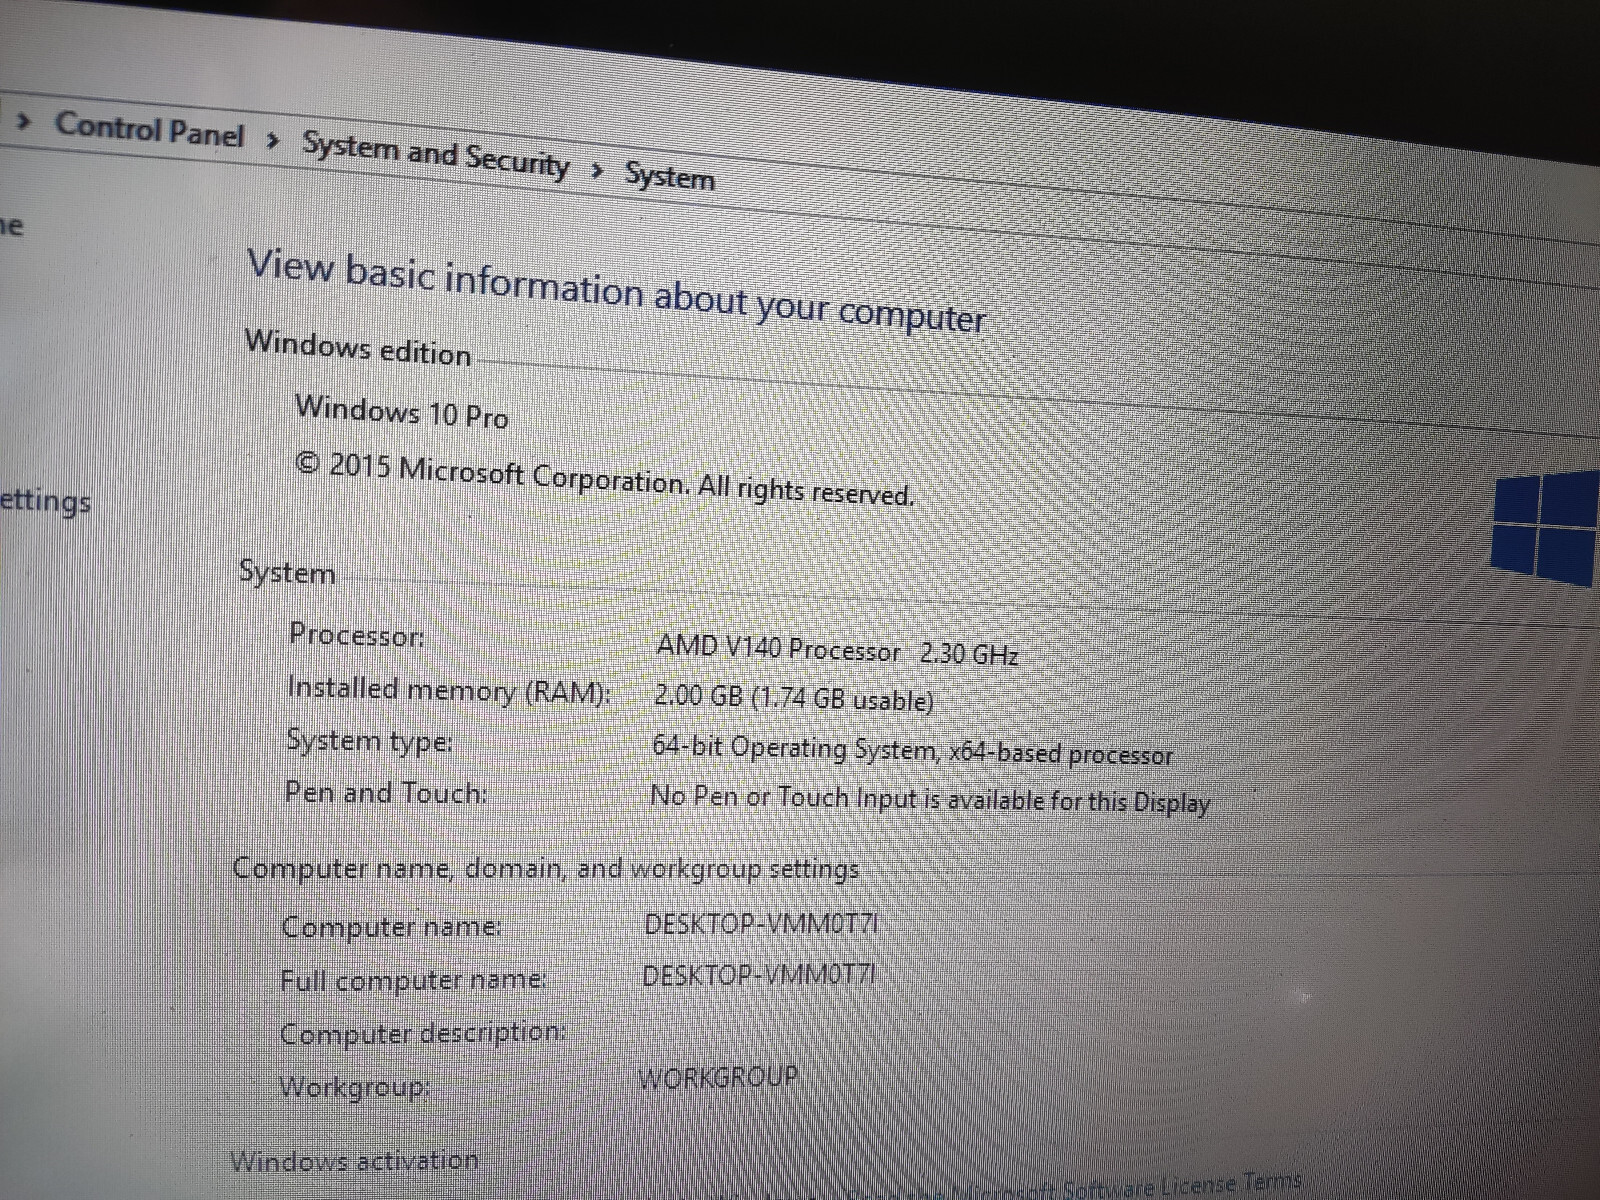
Task: Click the 'Full computer name:' label
Action: [413, 980]
